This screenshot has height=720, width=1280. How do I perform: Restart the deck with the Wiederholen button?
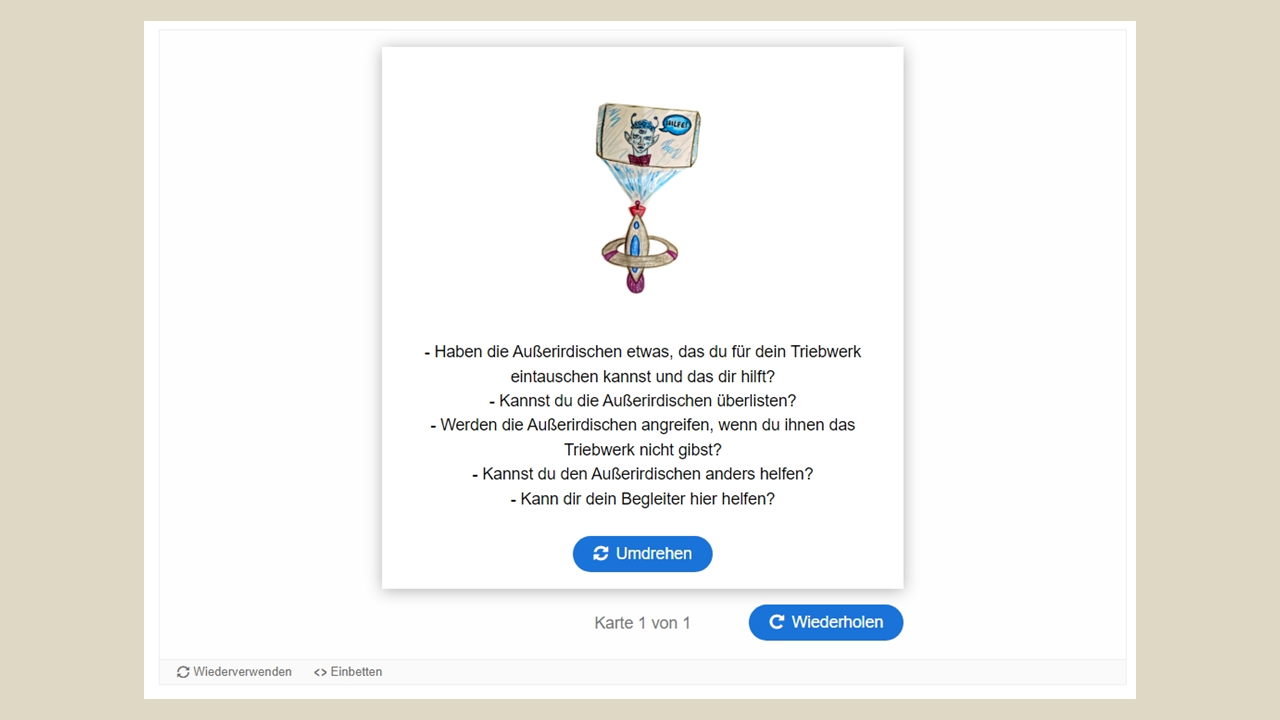pyautogui.click(x=826, y=622)
